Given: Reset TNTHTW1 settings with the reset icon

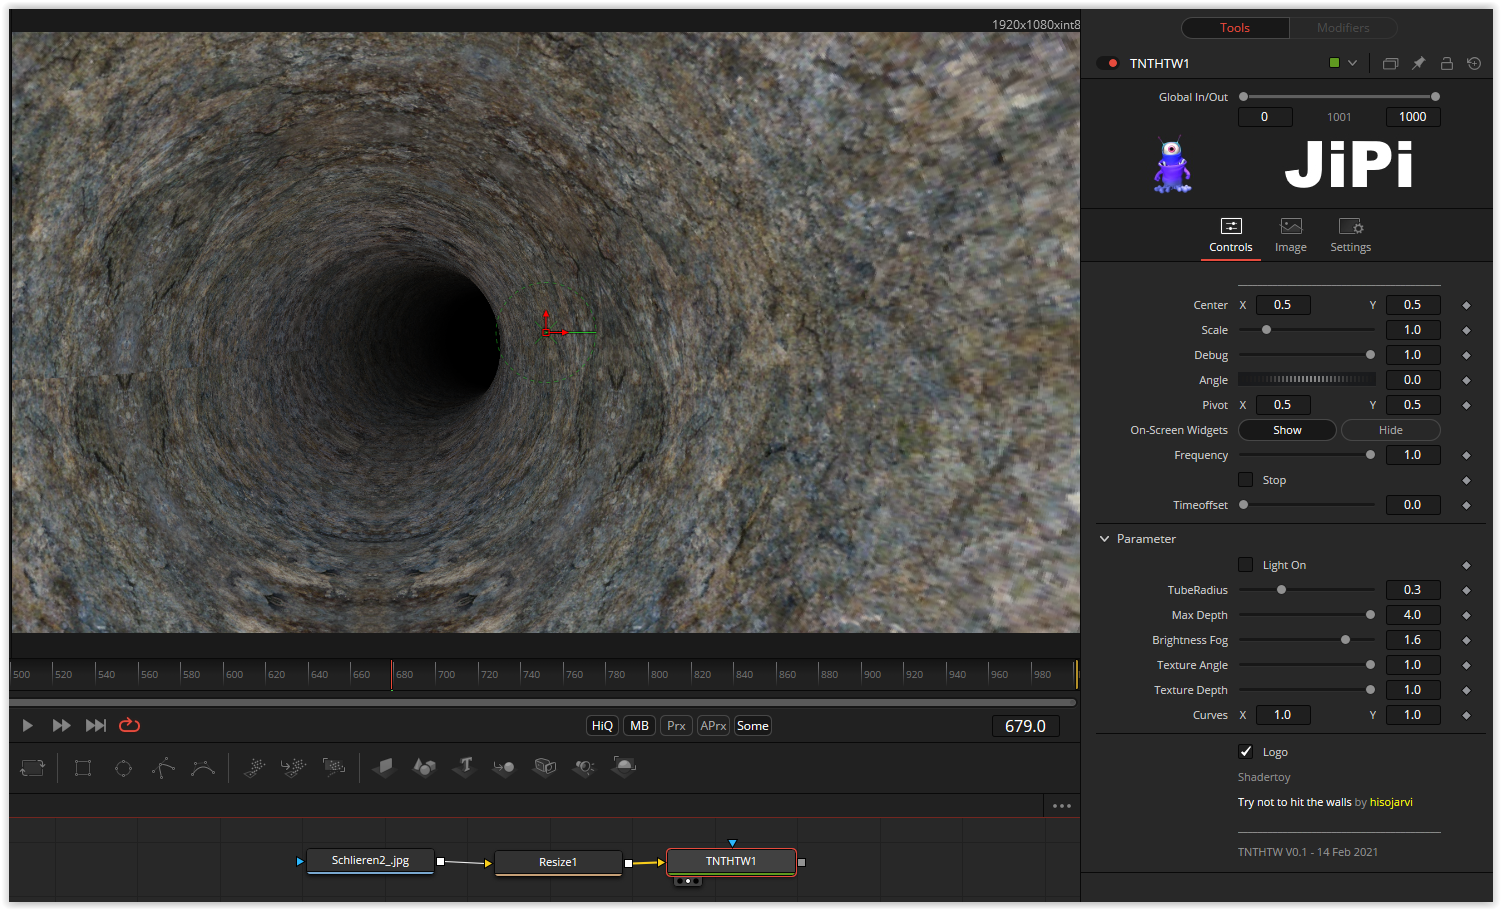Looking at the screenshot, I should pos(1474,63).
